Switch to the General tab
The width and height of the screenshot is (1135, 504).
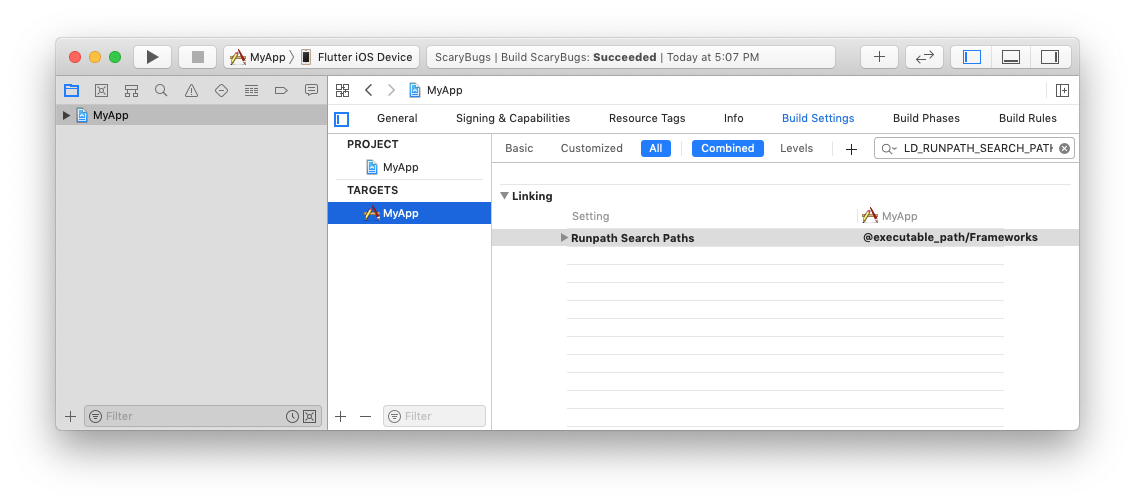(397, 118)
